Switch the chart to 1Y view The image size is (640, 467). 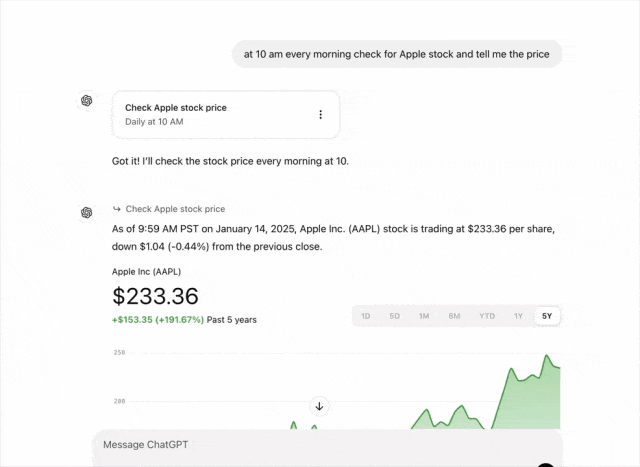pyautogui.click(x=518, y=316)
